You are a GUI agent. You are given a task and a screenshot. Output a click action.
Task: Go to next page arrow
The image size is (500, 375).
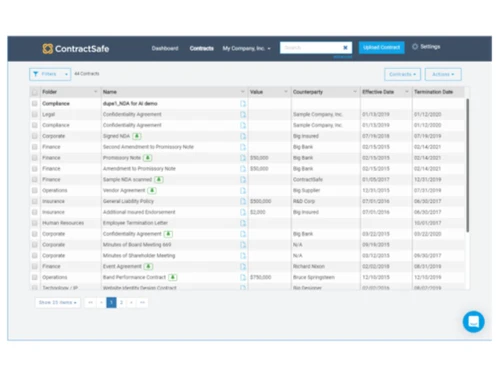point(132,302)
